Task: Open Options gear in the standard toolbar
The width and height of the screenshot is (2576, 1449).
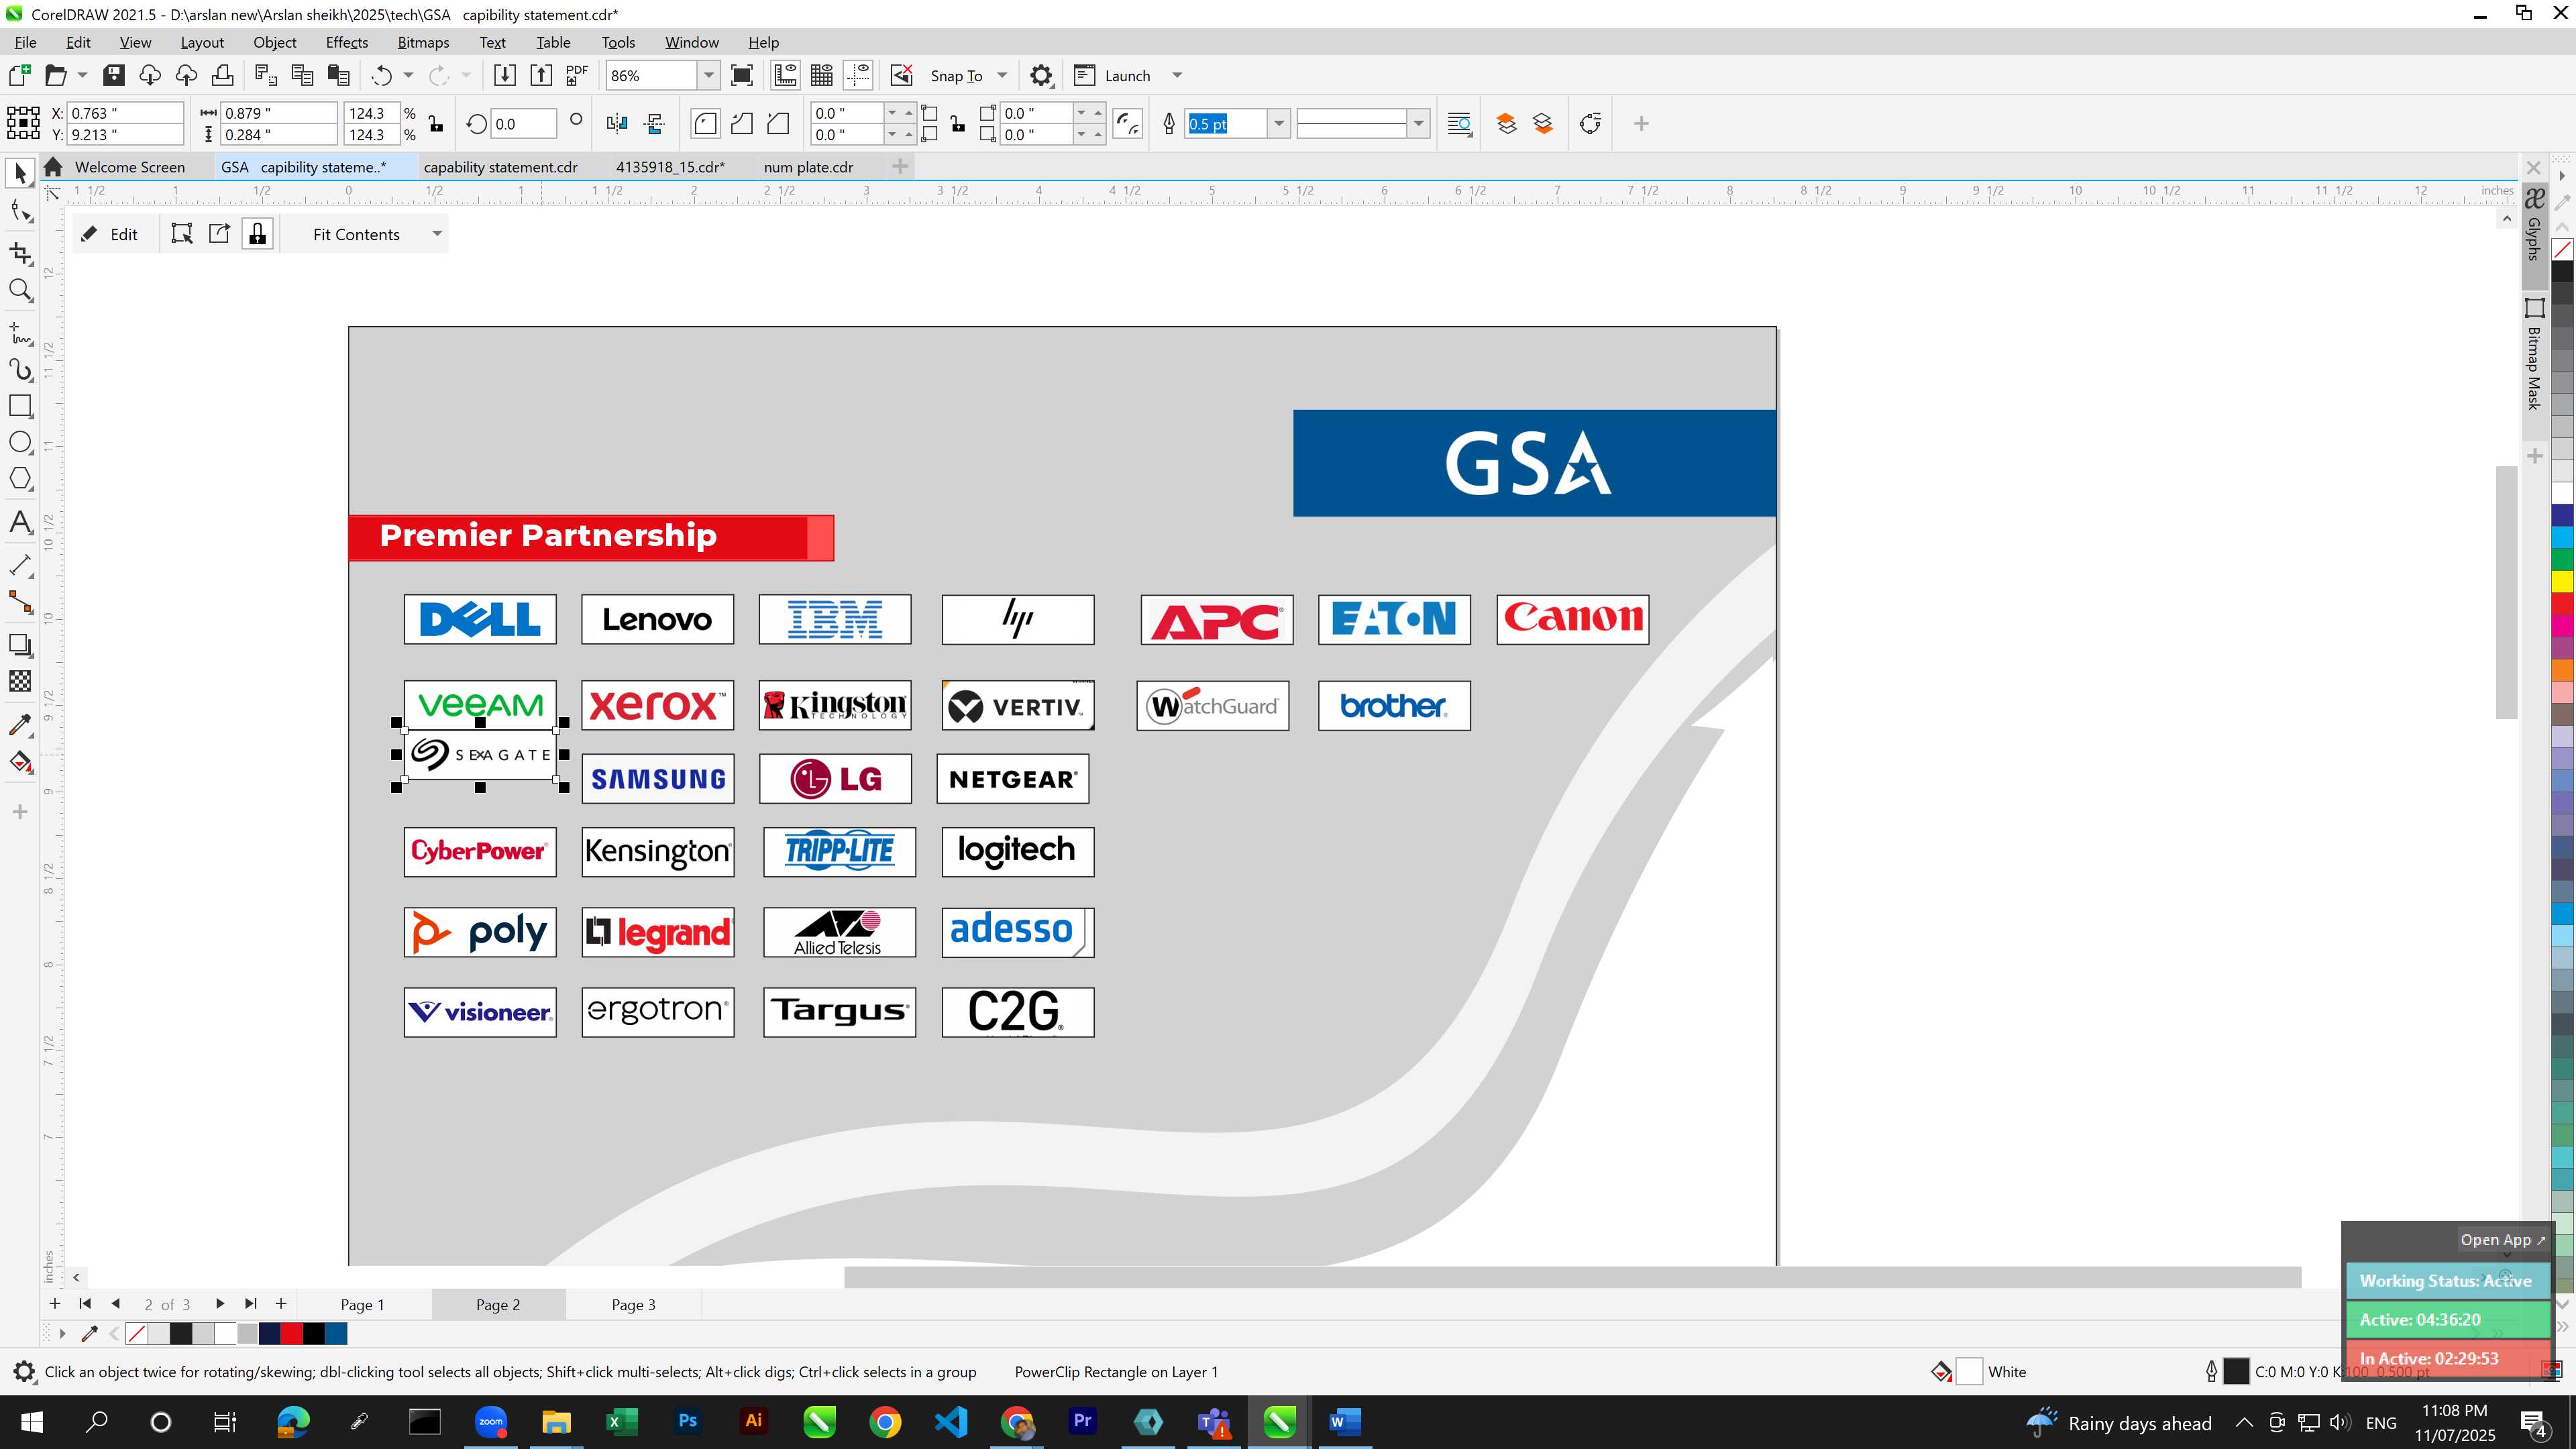Action: (1041, 76)
